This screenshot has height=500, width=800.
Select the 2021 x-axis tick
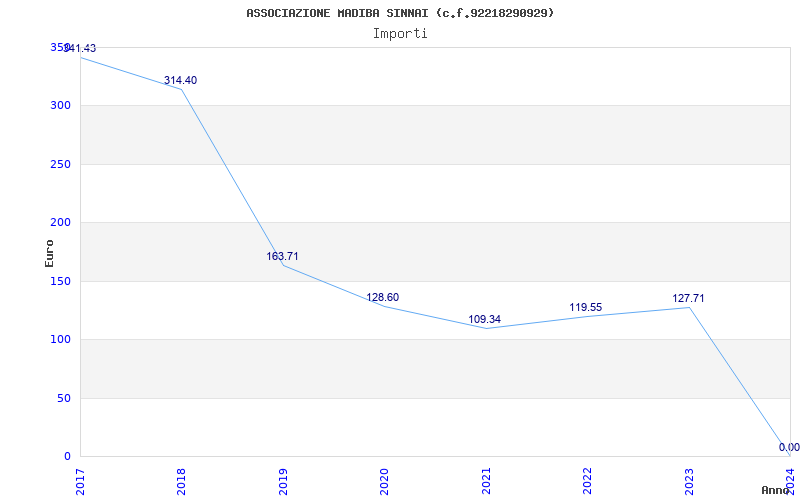(486, 480)
